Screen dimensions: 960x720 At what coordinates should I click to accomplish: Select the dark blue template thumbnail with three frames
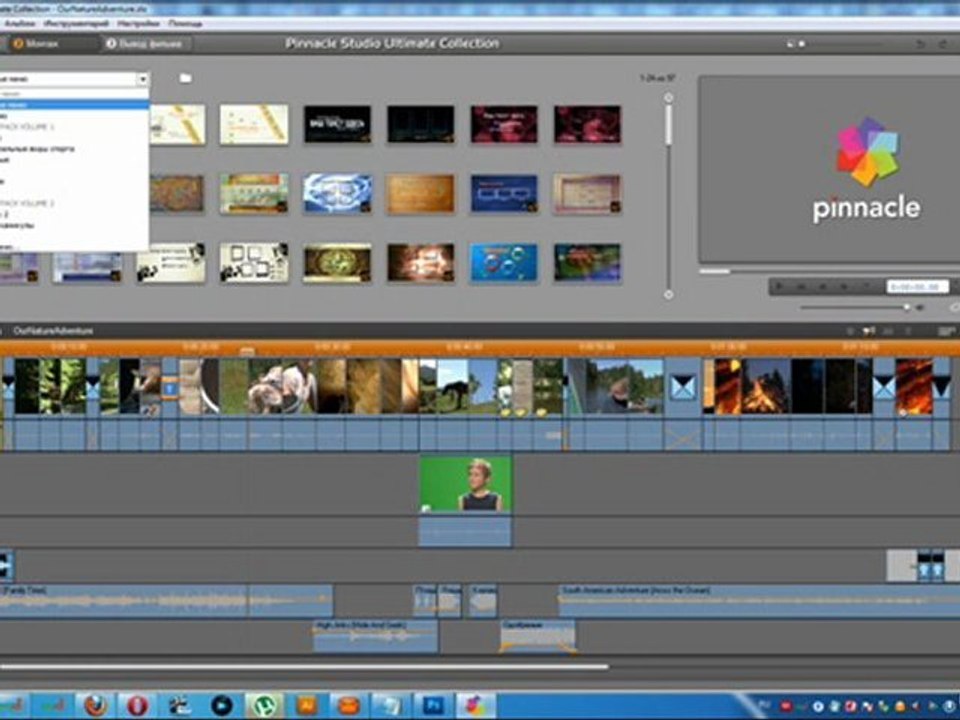coord(504,193)
